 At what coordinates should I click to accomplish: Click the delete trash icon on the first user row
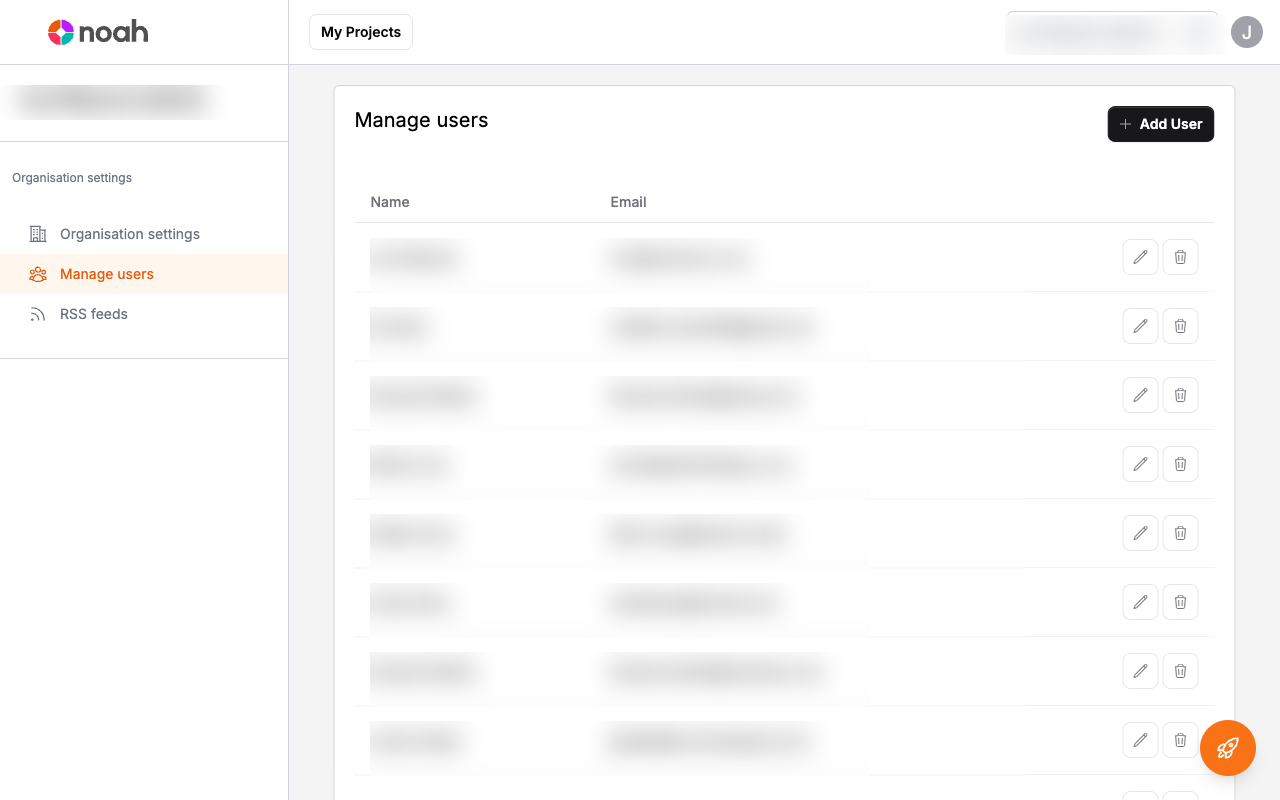click(x=1180, y=257)
